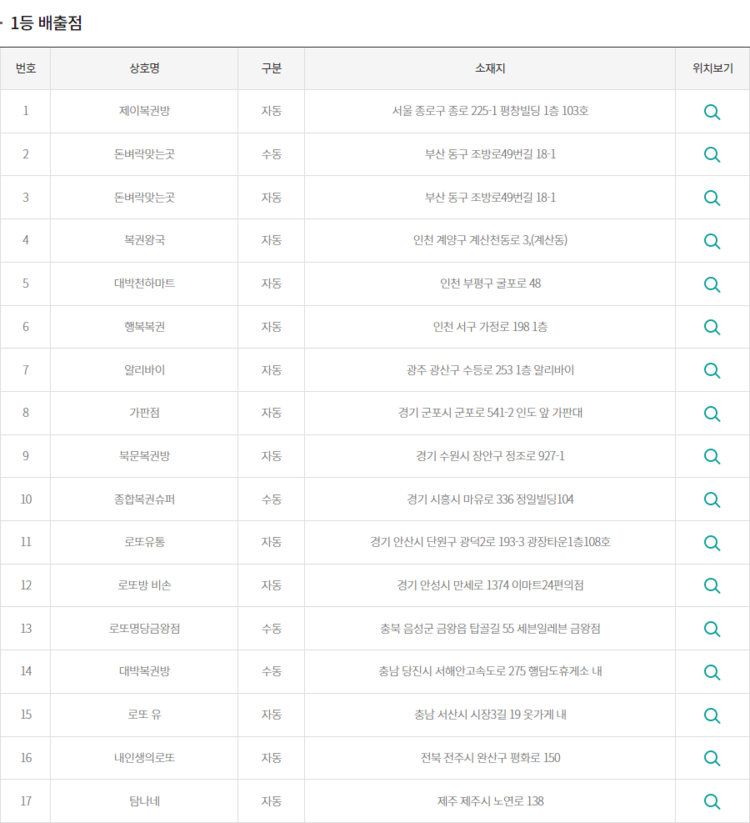Select store name 로또 유
750x823 pixels.
(x=144, y=714)
